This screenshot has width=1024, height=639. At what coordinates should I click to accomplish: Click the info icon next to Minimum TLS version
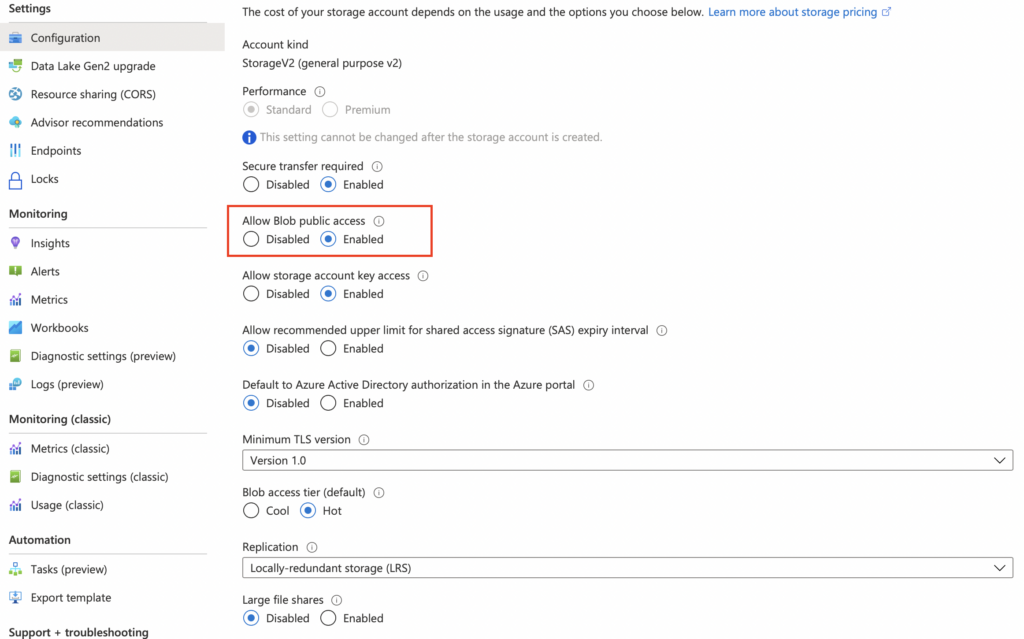pos(364,440)
